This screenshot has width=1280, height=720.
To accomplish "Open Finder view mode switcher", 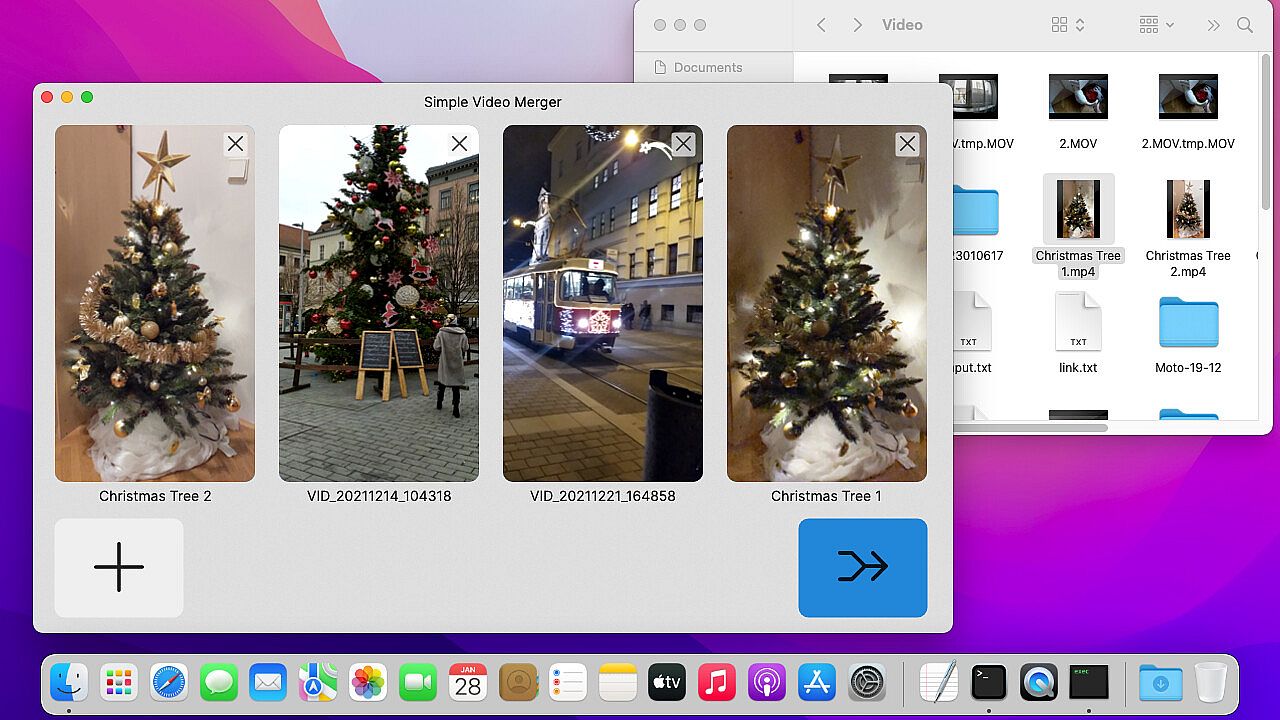I will point(1068,25).
